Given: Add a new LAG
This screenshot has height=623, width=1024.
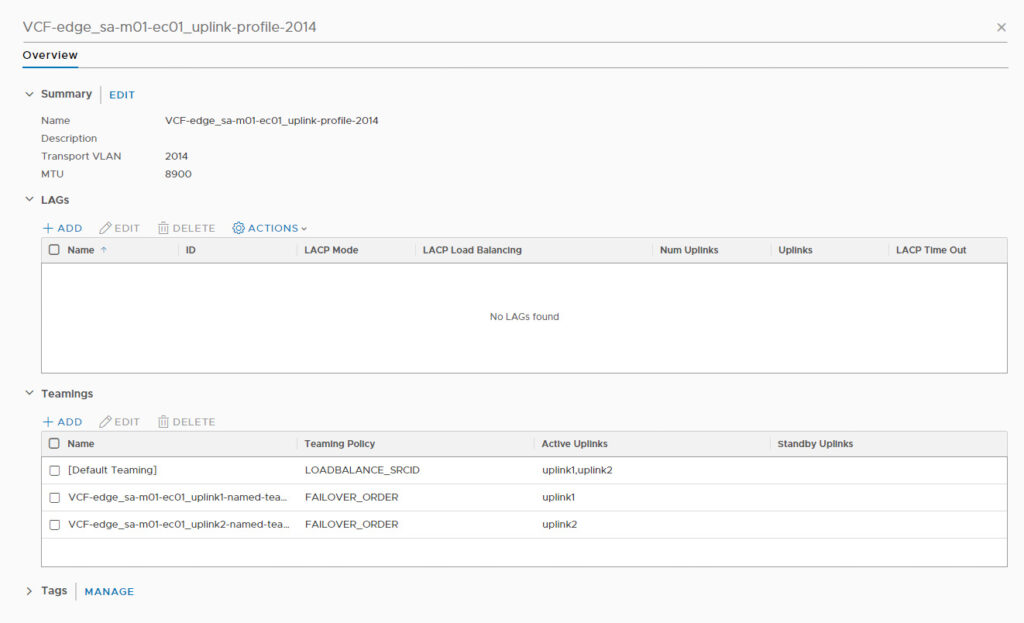Looking at the screenshot, I should point(63,228).
